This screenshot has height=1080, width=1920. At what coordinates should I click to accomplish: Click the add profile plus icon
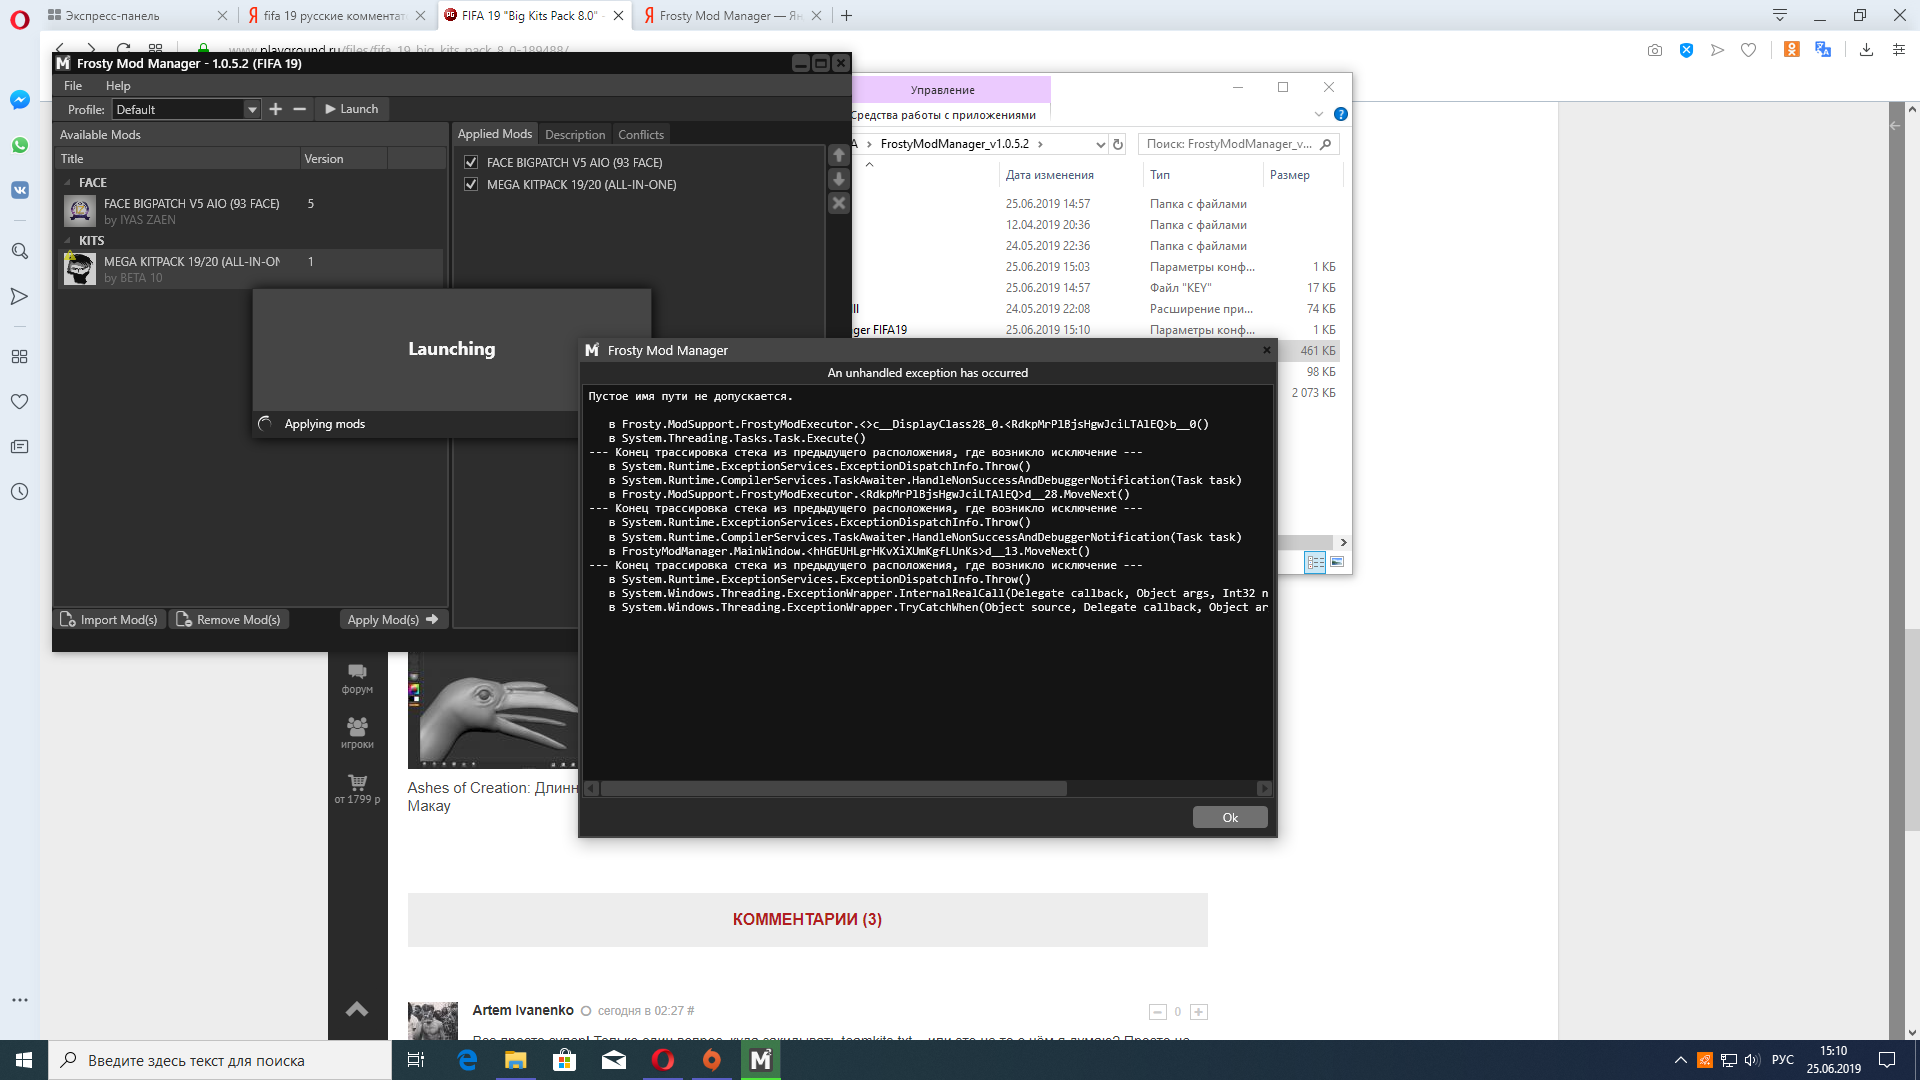[276, 109]
